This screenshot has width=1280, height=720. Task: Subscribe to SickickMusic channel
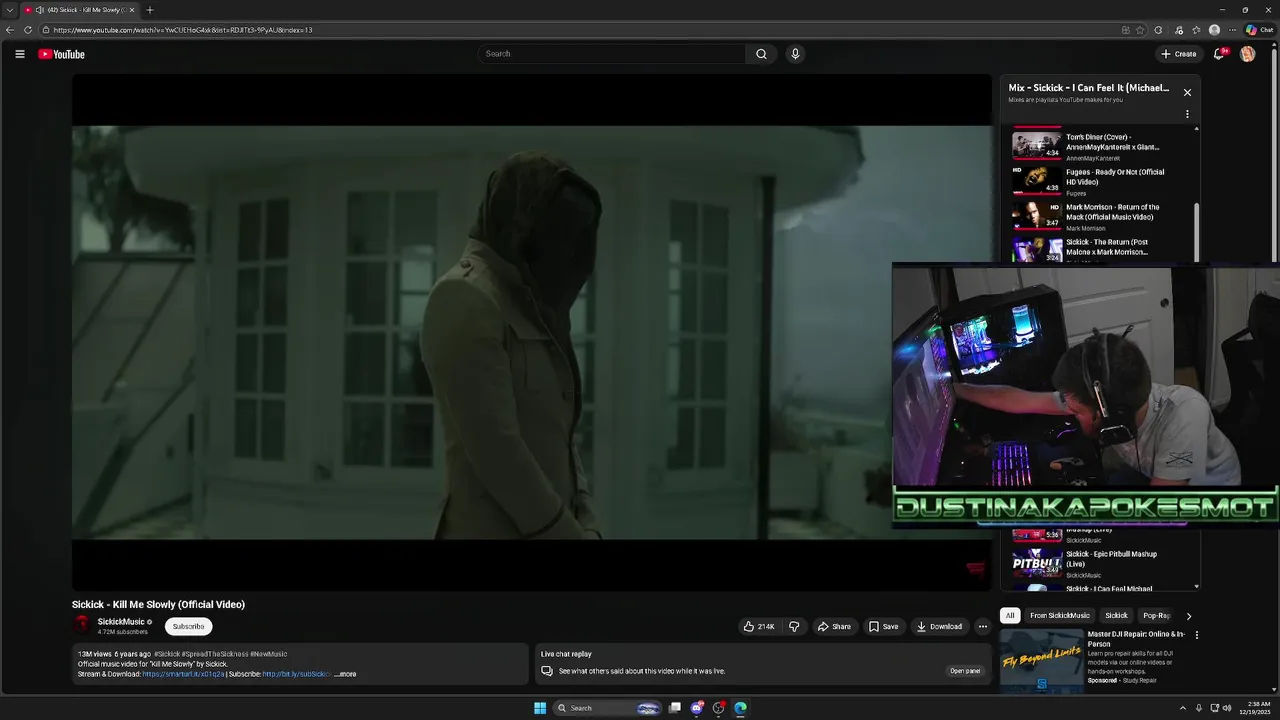188,627
